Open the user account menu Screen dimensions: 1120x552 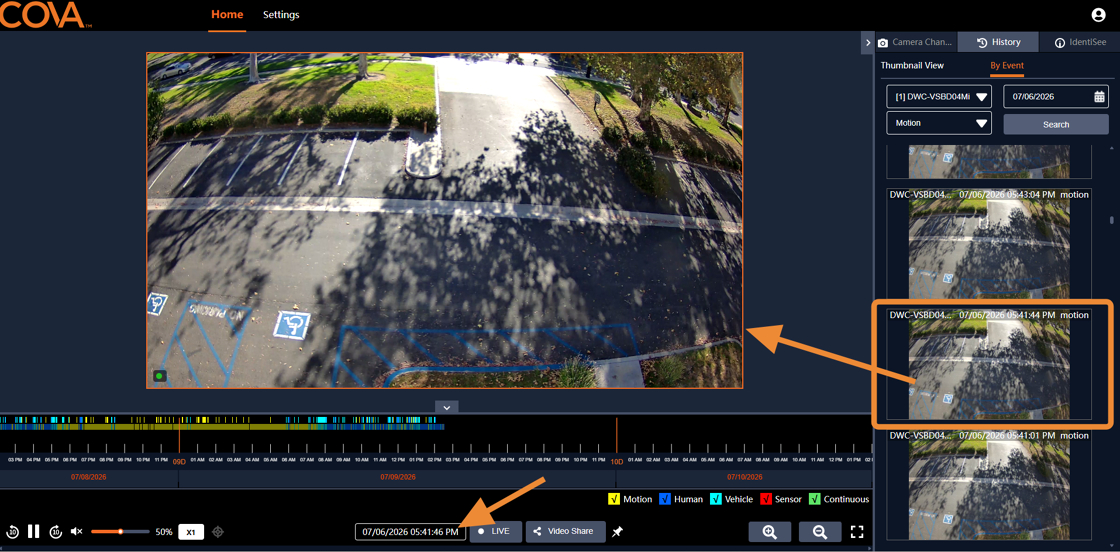tap(1098, 15)
